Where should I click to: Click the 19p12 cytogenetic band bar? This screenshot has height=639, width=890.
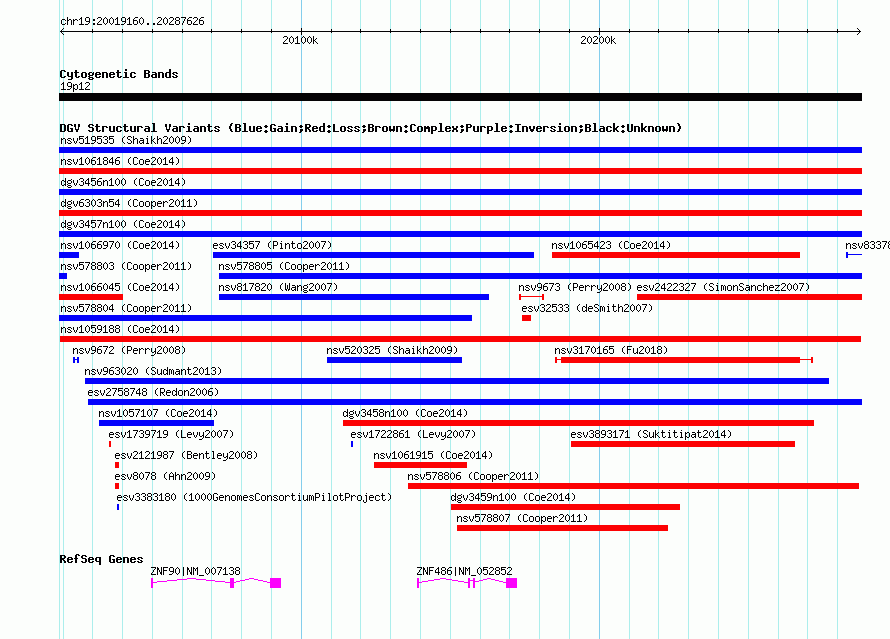point(460,97)
